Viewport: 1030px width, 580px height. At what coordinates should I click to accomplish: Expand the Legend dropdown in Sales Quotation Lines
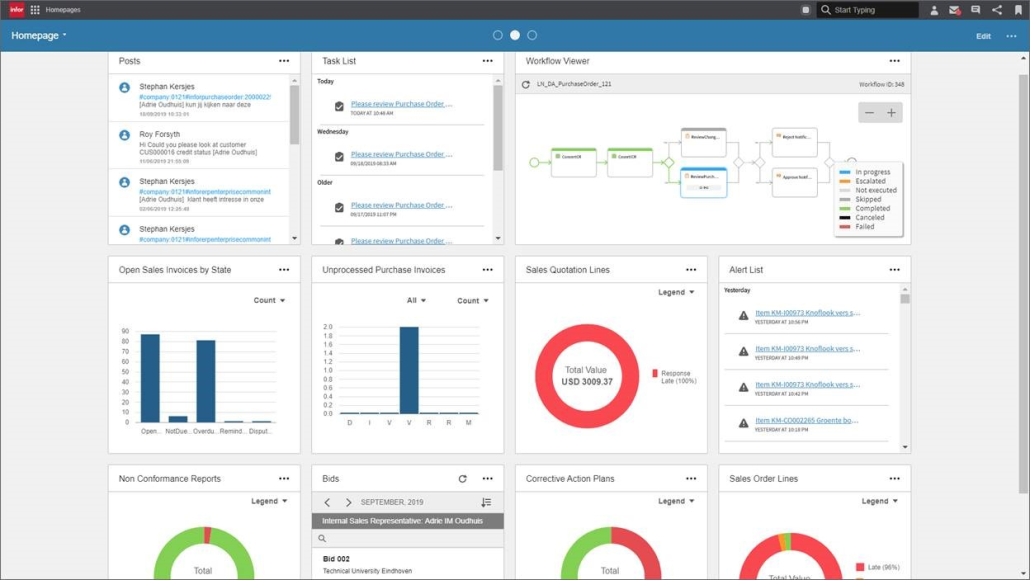pos(676,292)
